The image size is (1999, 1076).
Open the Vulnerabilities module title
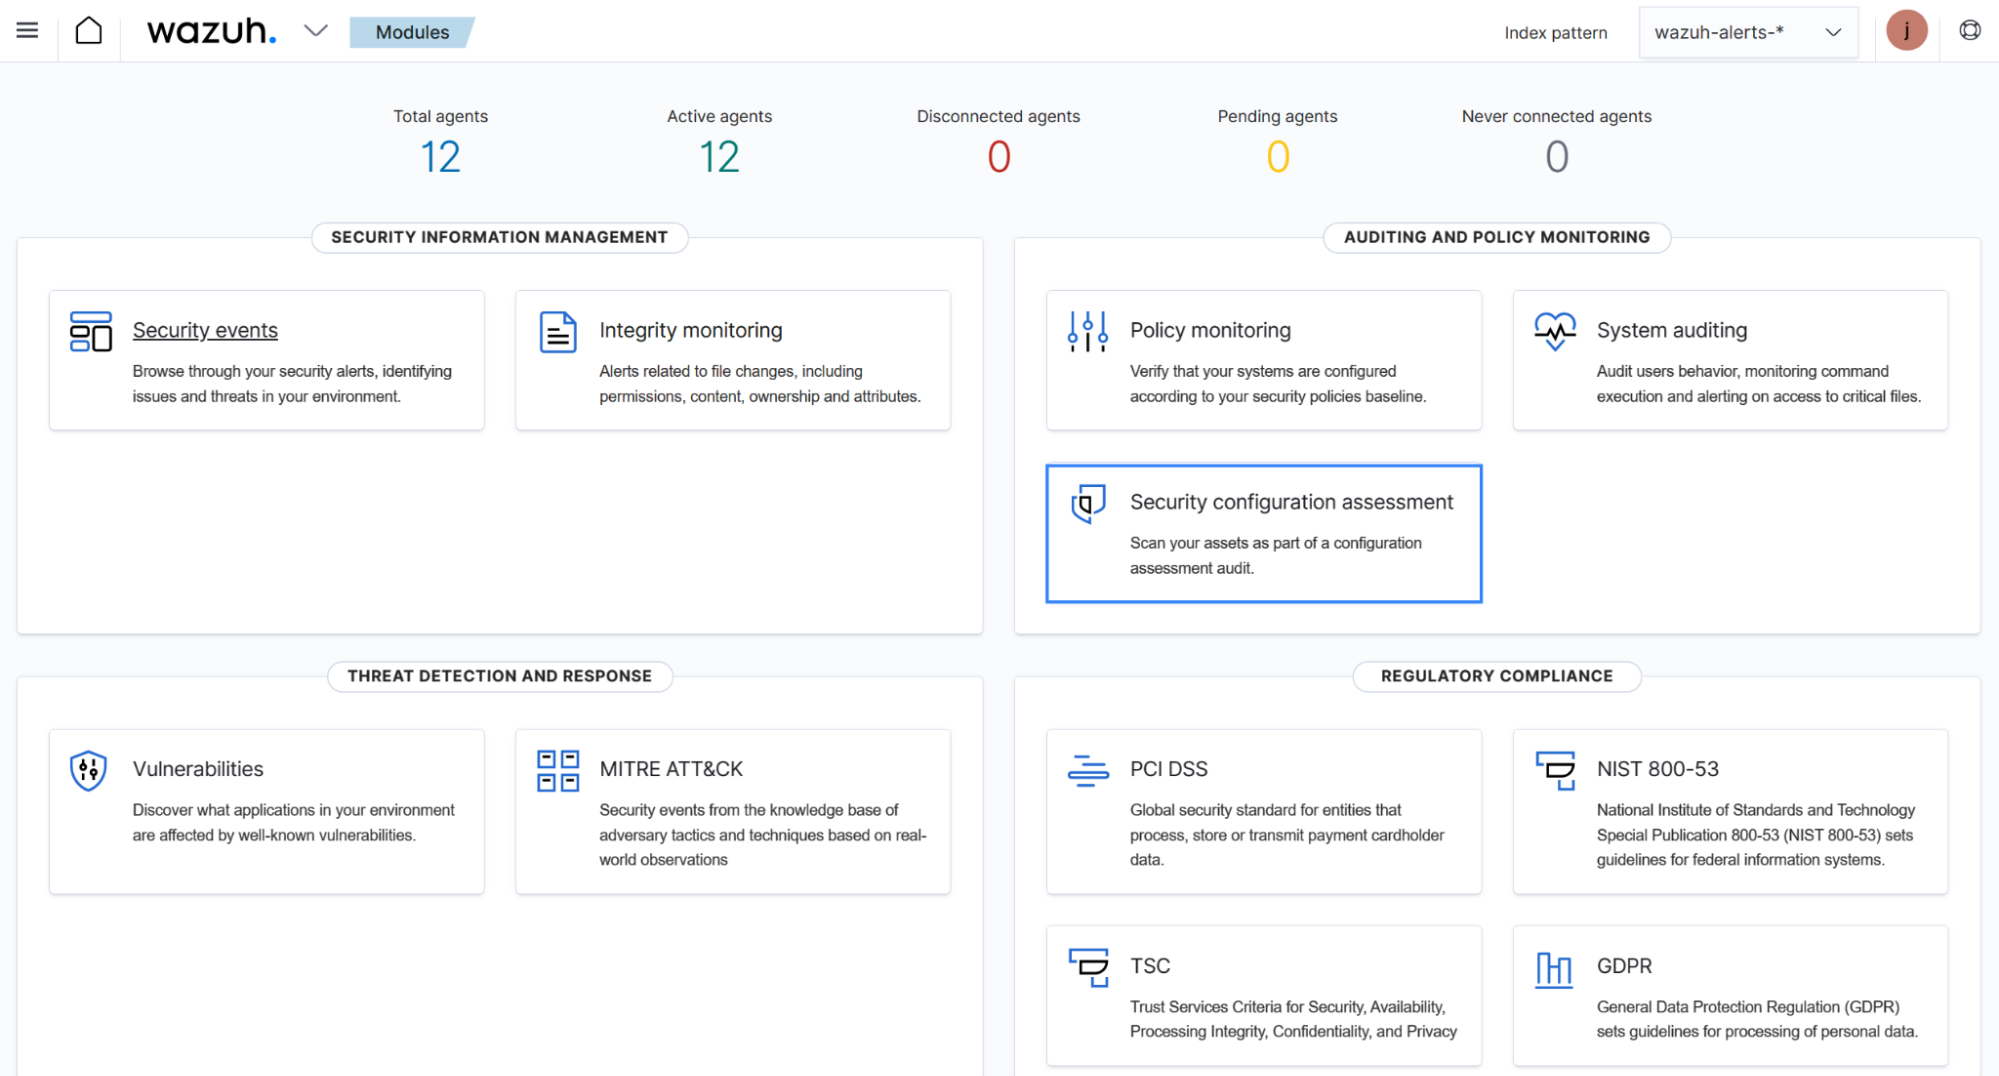click(198, 769)
